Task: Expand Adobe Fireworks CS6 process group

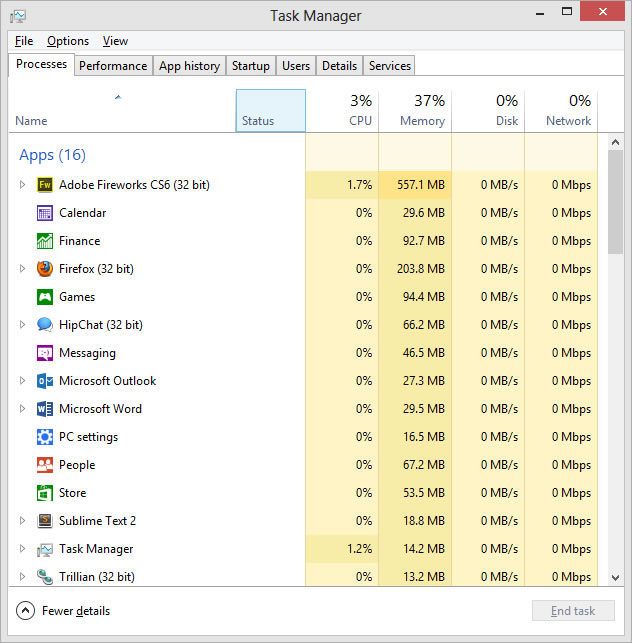Action: click(x=23, y=185)
